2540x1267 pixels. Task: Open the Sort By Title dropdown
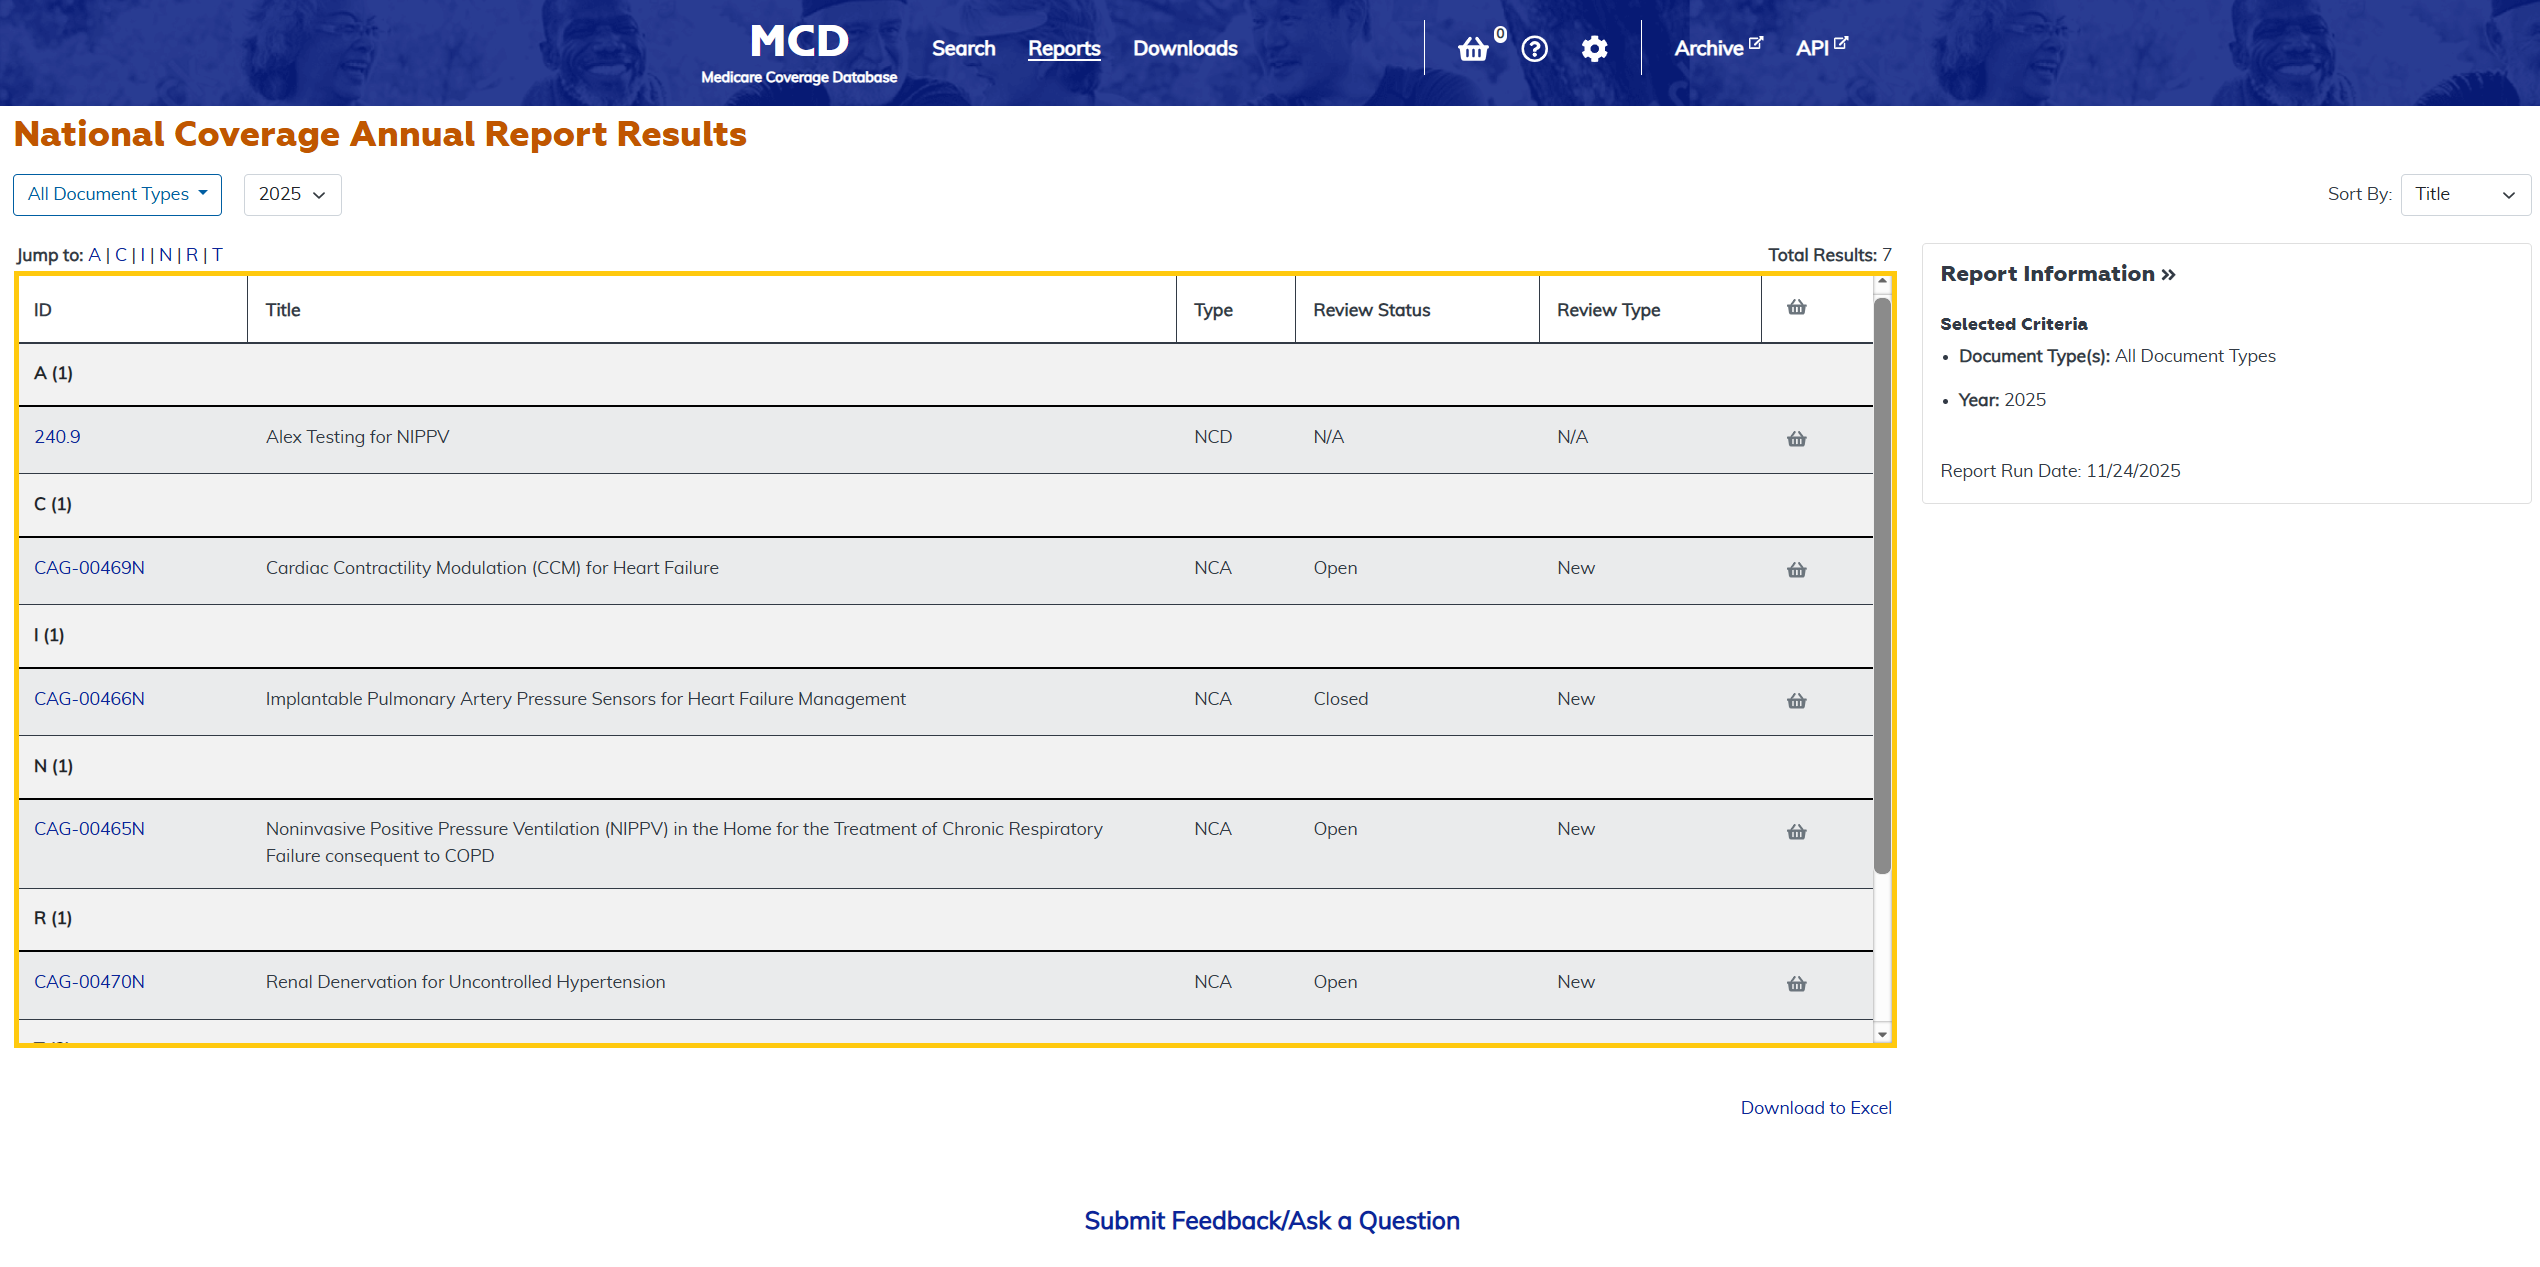2464,194
